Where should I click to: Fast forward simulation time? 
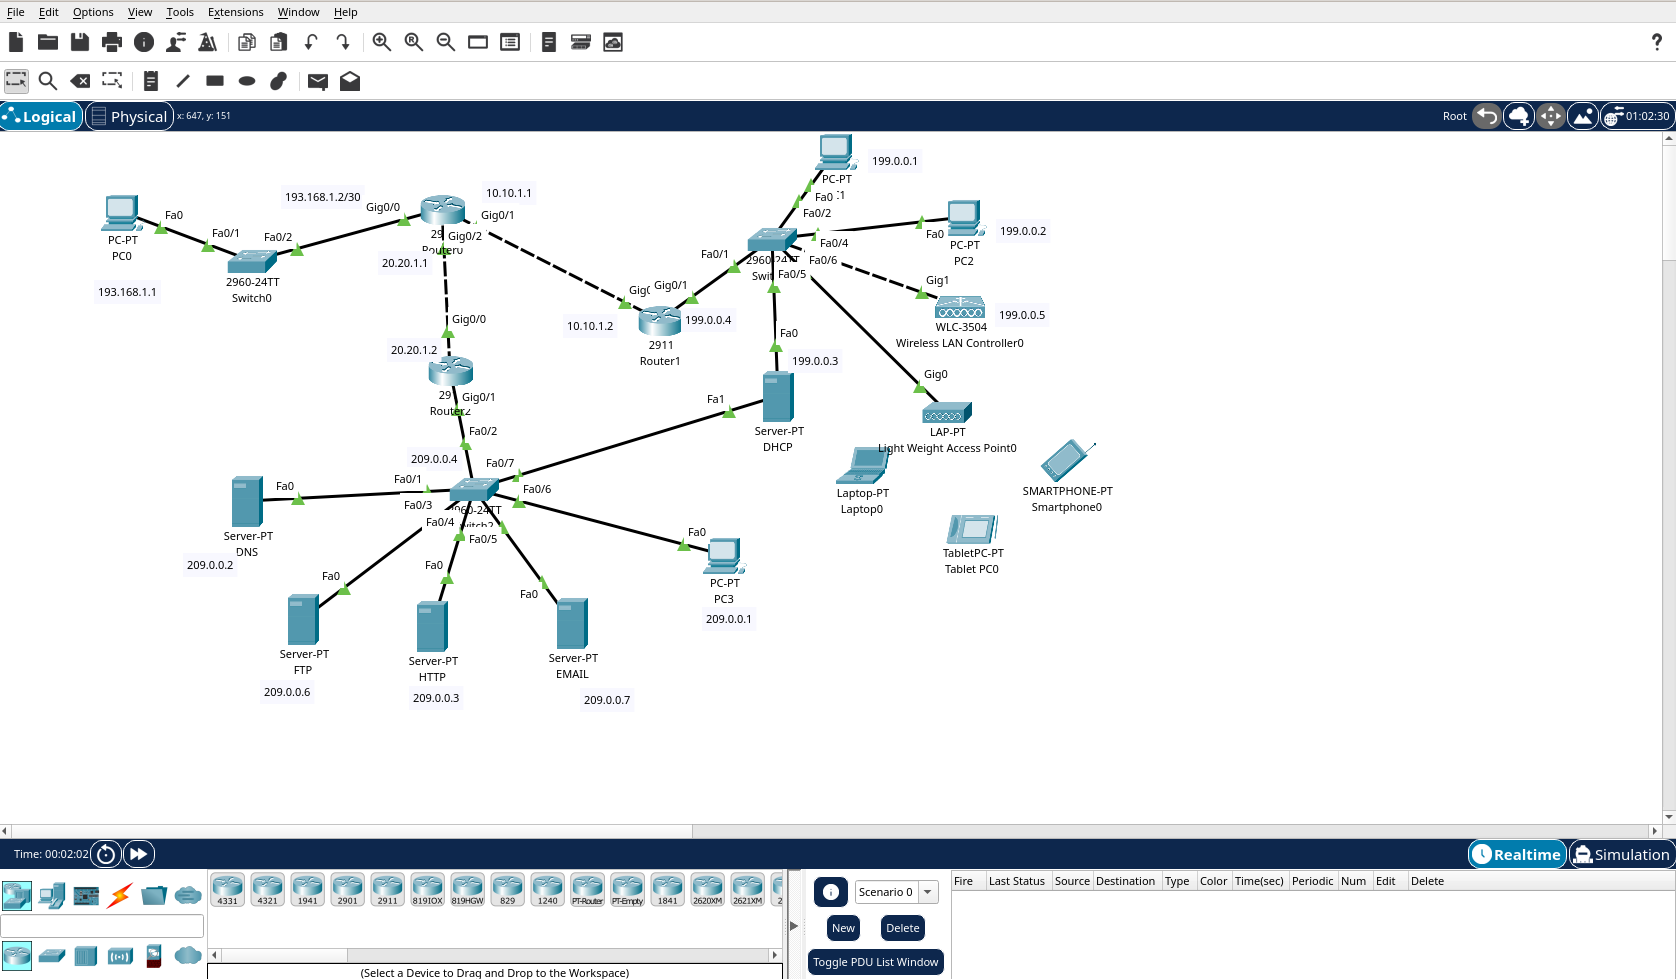(x=139, y=854)
